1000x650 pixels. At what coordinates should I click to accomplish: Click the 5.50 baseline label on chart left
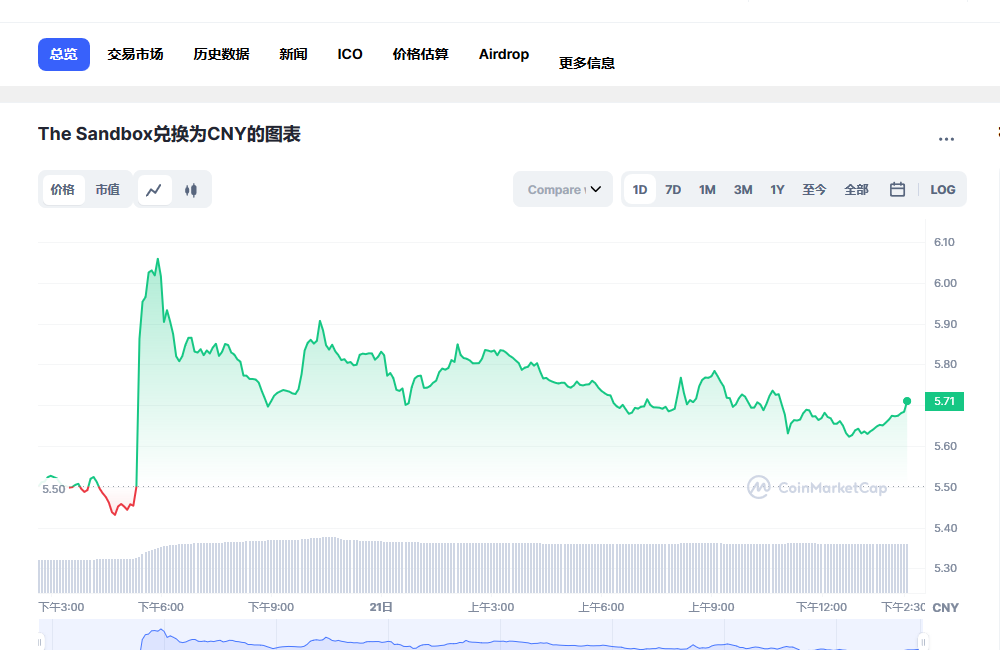(54, 489)
